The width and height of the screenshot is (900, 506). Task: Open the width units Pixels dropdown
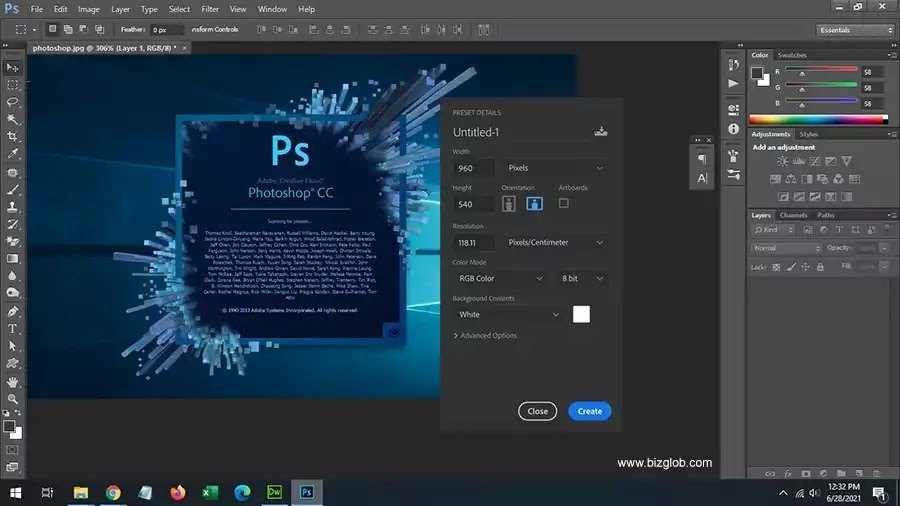(555, 168)
